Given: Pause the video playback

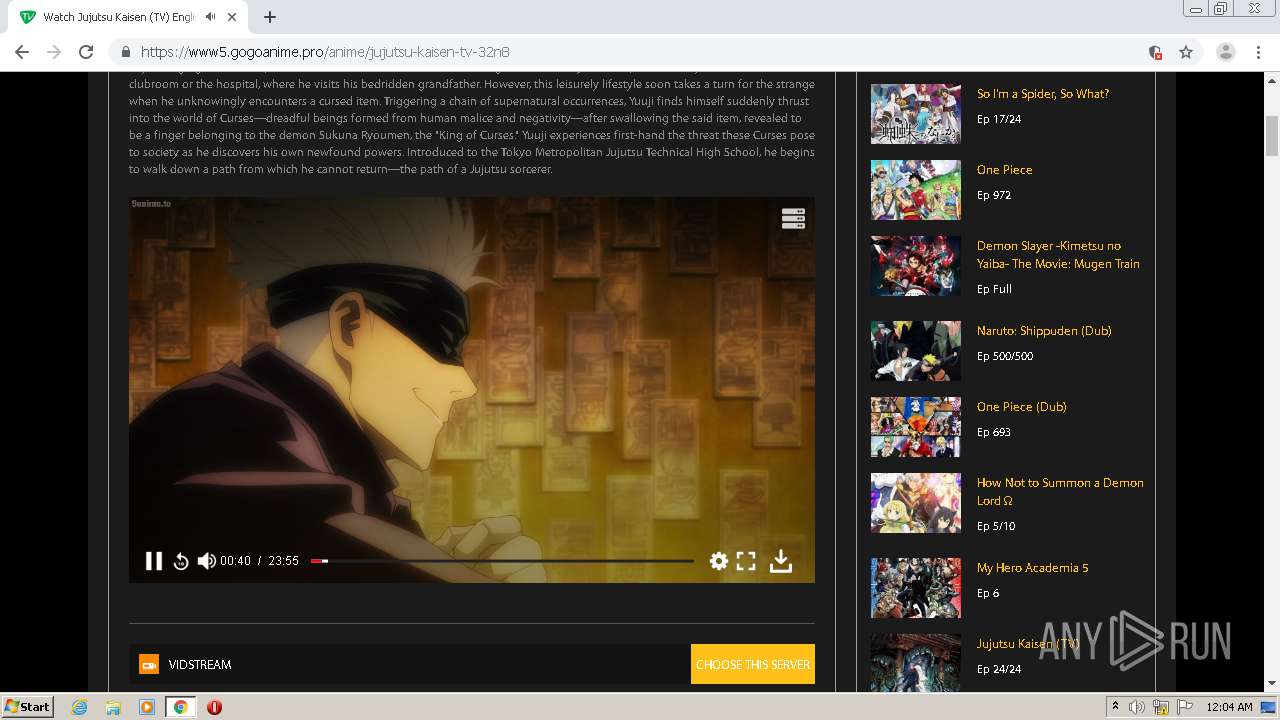Looking at the screenshot, I should point(154,561).
